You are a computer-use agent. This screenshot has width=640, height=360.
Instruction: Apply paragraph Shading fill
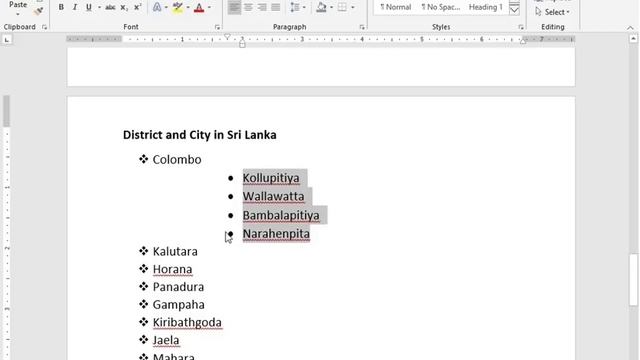click(321, 7)
